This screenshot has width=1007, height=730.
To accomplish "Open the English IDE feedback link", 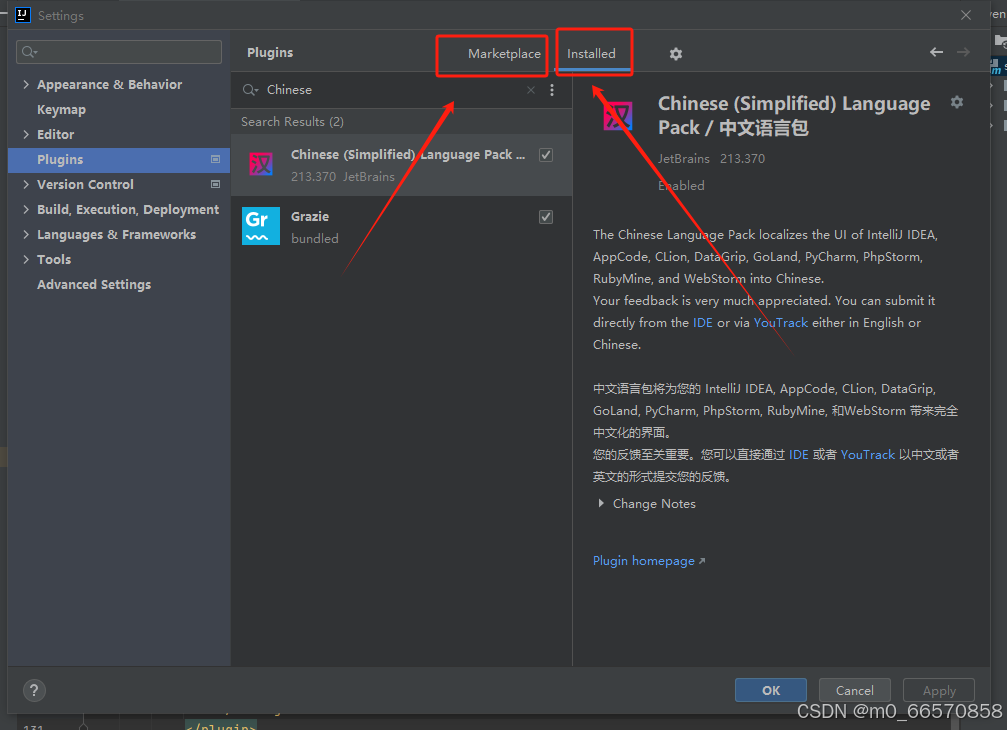I will (x=703, y=322).
